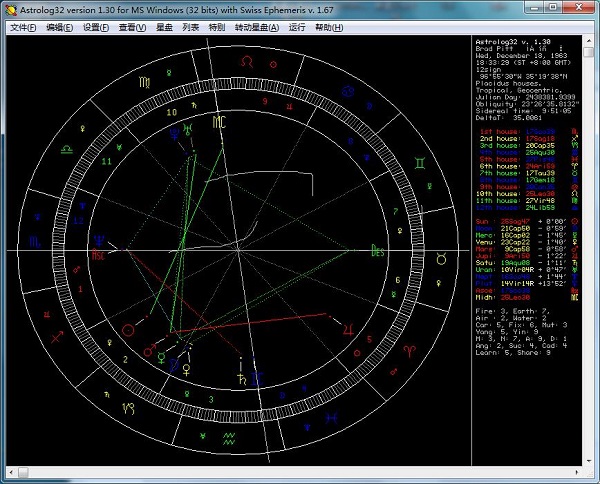Image resolution: width=600 pixels, height=484 pixels.
Task: Open the 列表 list menu
Action: pos(191,28)
